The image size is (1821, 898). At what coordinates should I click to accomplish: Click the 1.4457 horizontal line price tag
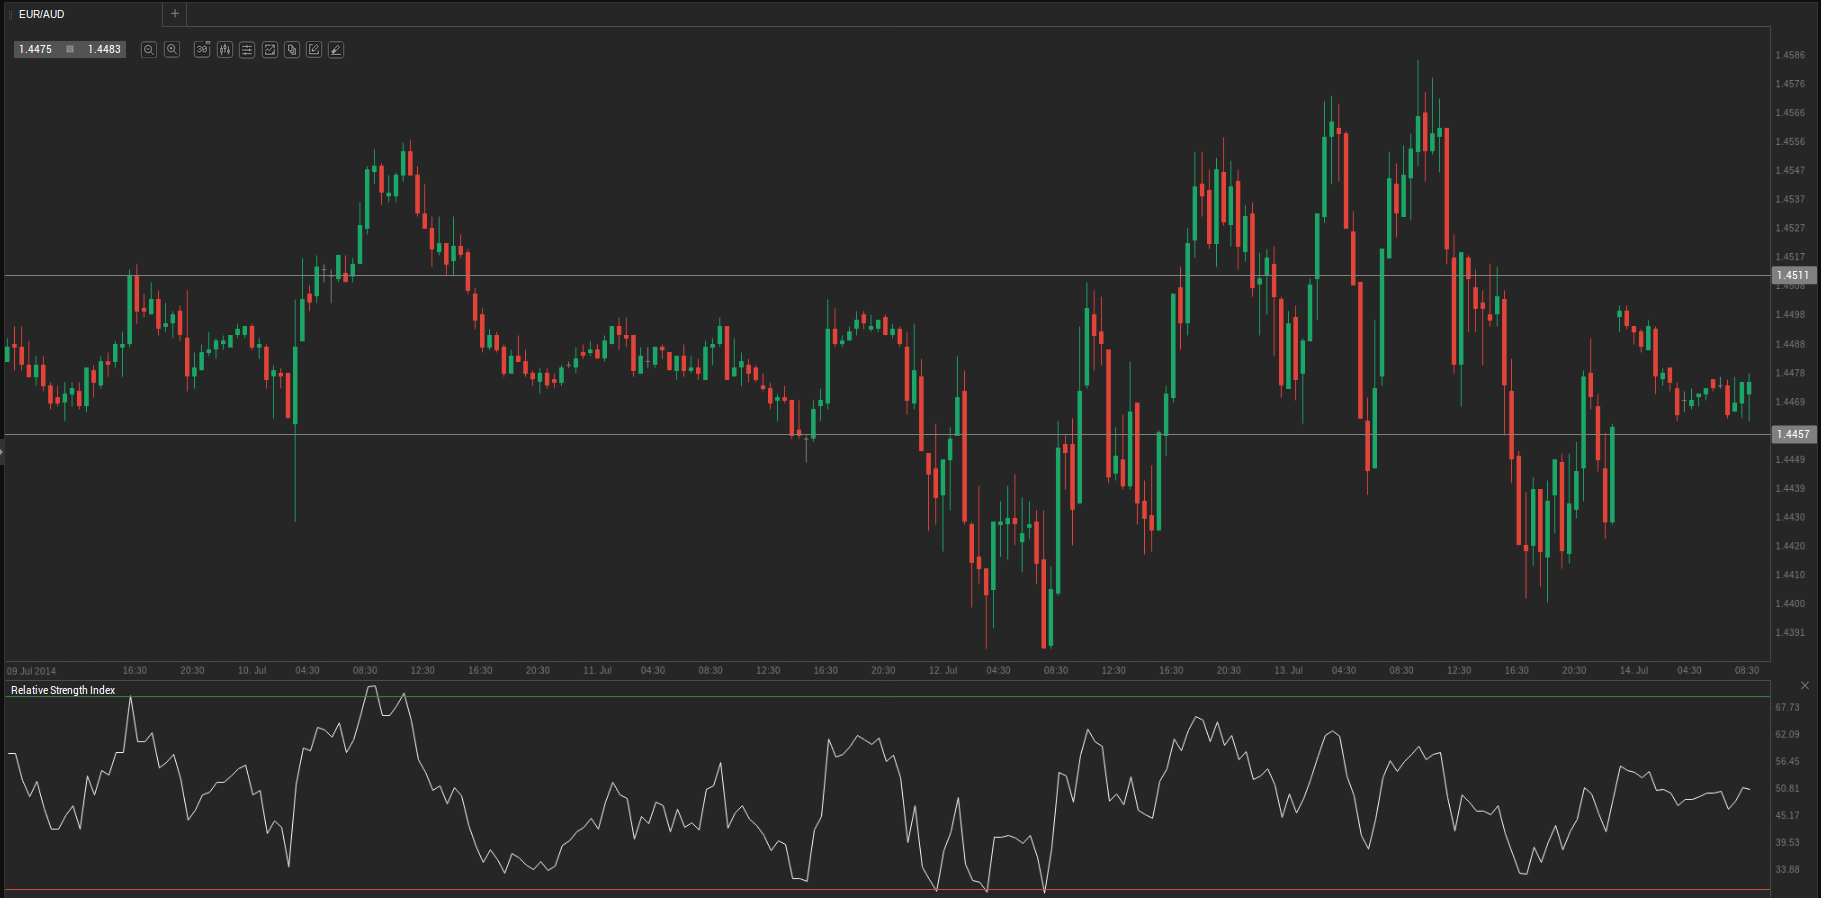point(1792,434)
